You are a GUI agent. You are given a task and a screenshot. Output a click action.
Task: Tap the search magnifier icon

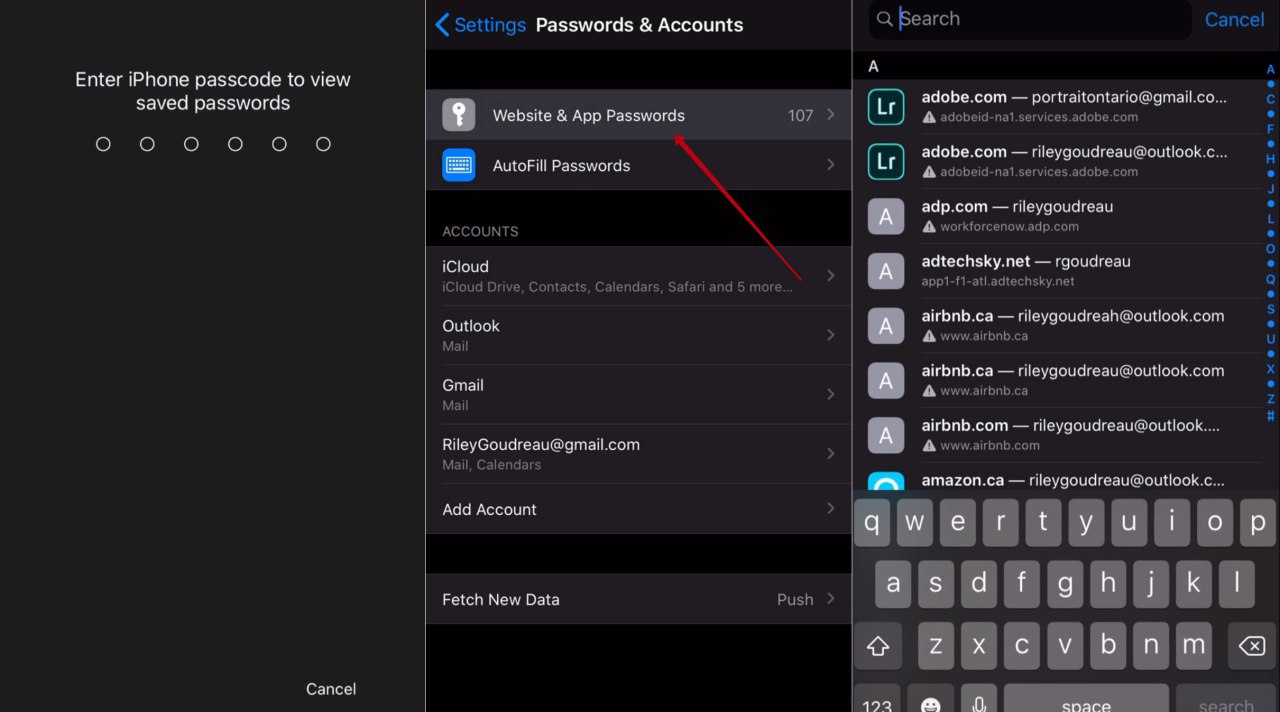click(884, 19)
